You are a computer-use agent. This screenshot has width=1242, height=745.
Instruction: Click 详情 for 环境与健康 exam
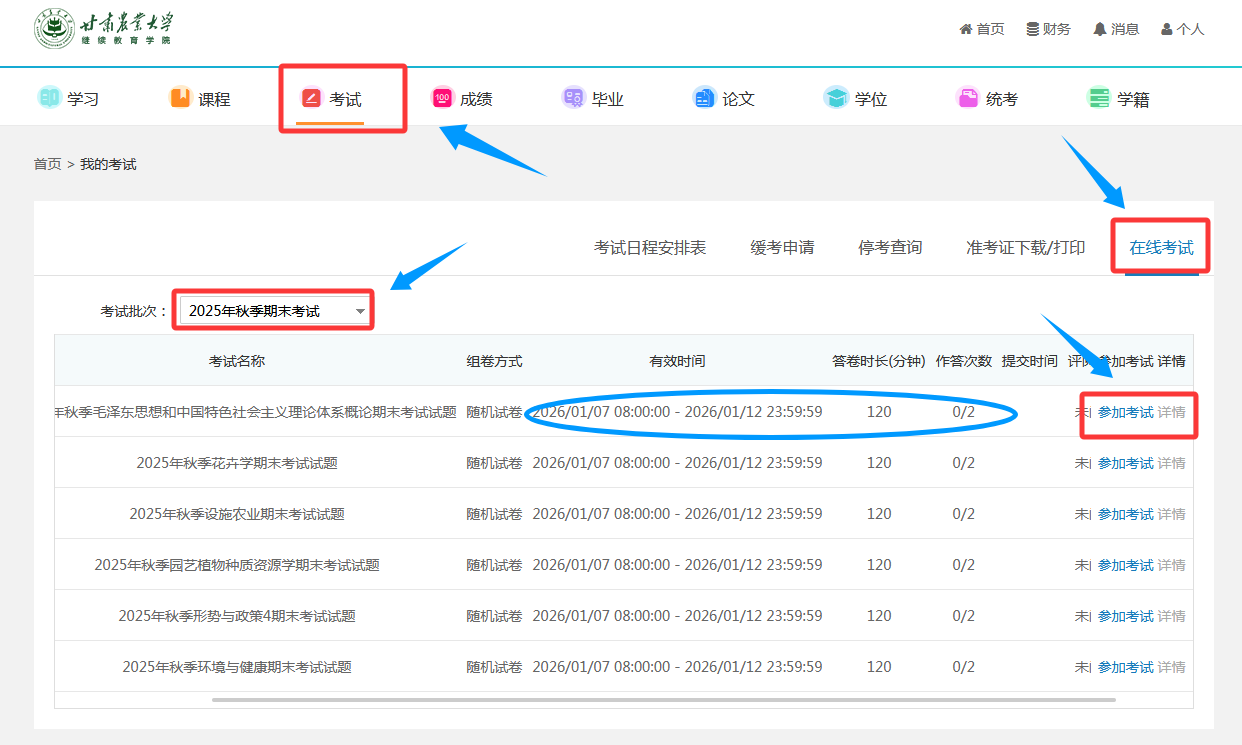click(1171, 667)
